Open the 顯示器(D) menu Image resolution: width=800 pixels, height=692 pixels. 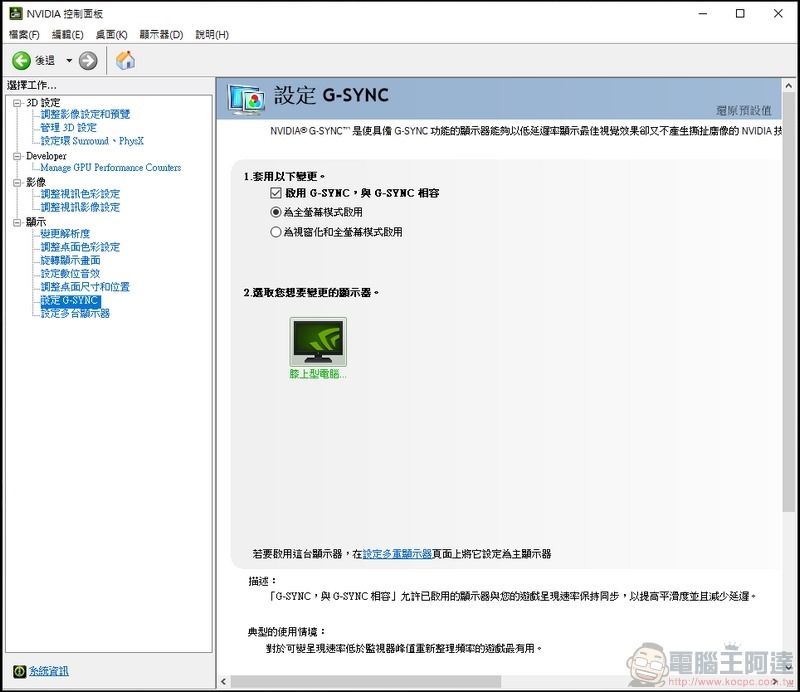(x=161, y=35)
